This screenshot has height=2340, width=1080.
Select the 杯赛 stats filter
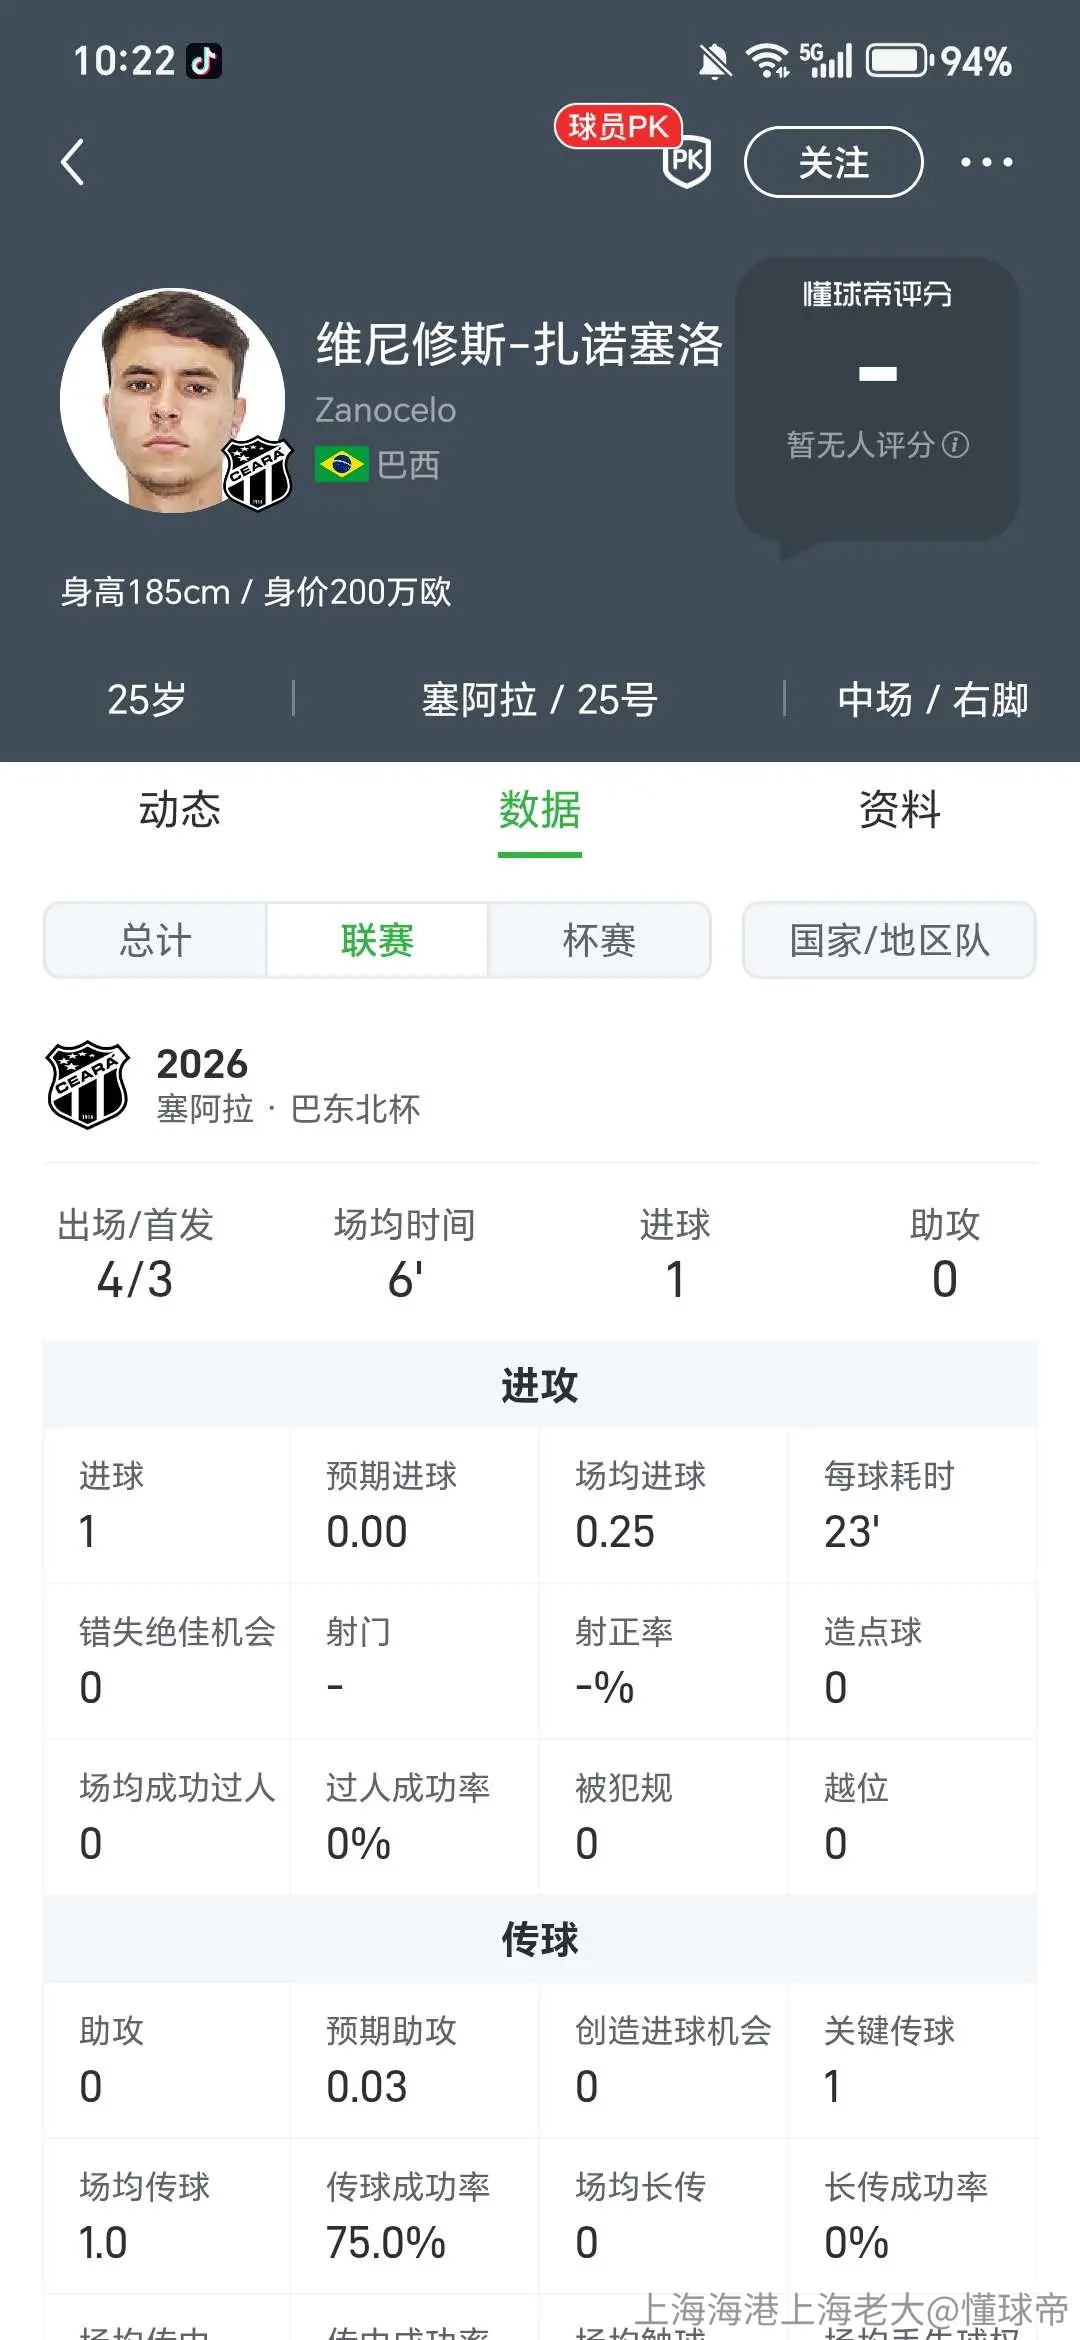599,940
